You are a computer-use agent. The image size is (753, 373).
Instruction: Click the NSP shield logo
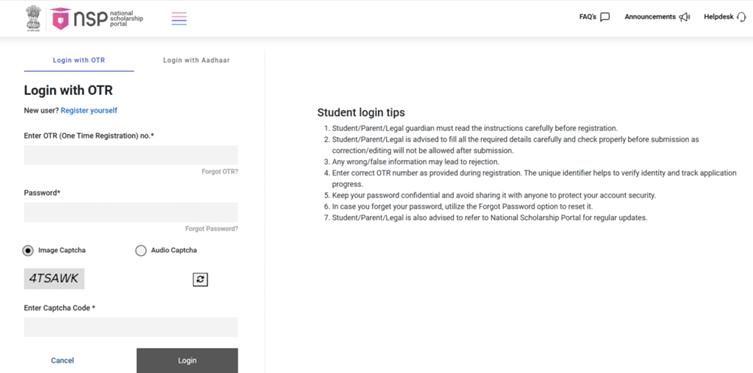pyautogui.click(x=60, y=18)
